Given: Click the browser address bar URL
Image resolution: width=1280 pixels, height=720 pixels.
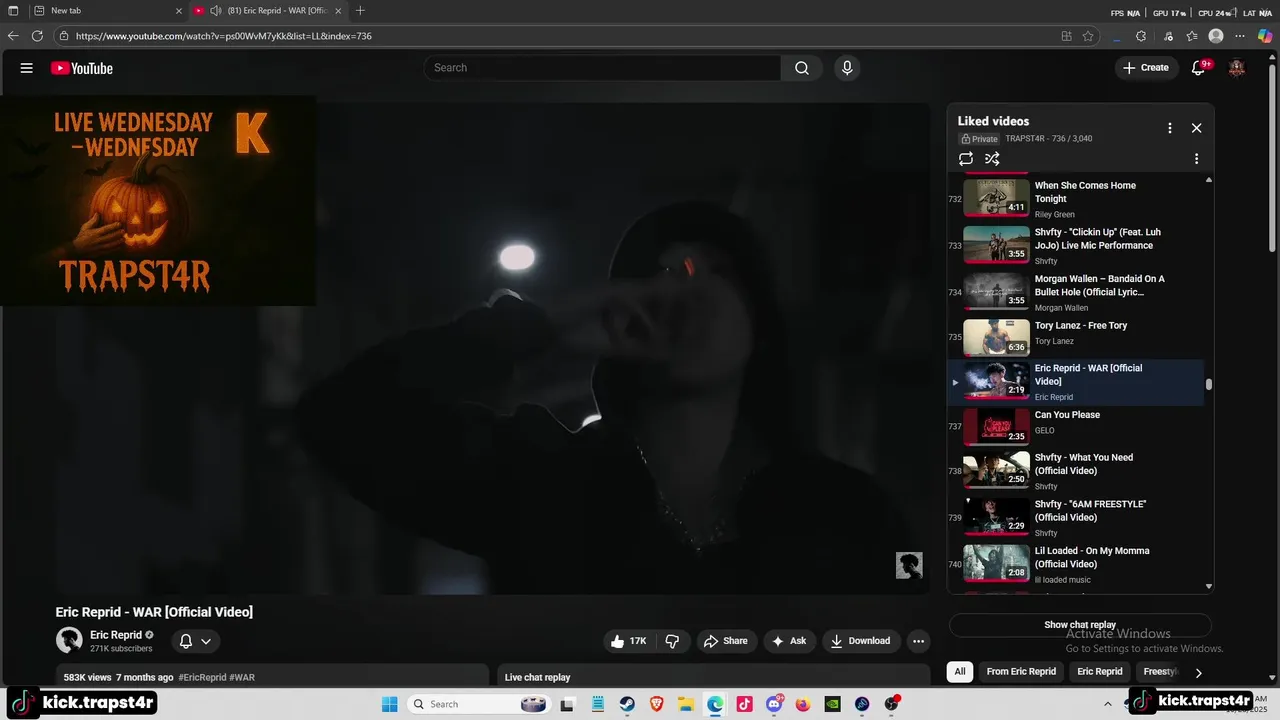Looking at the screenshot, I should (224, 36).
